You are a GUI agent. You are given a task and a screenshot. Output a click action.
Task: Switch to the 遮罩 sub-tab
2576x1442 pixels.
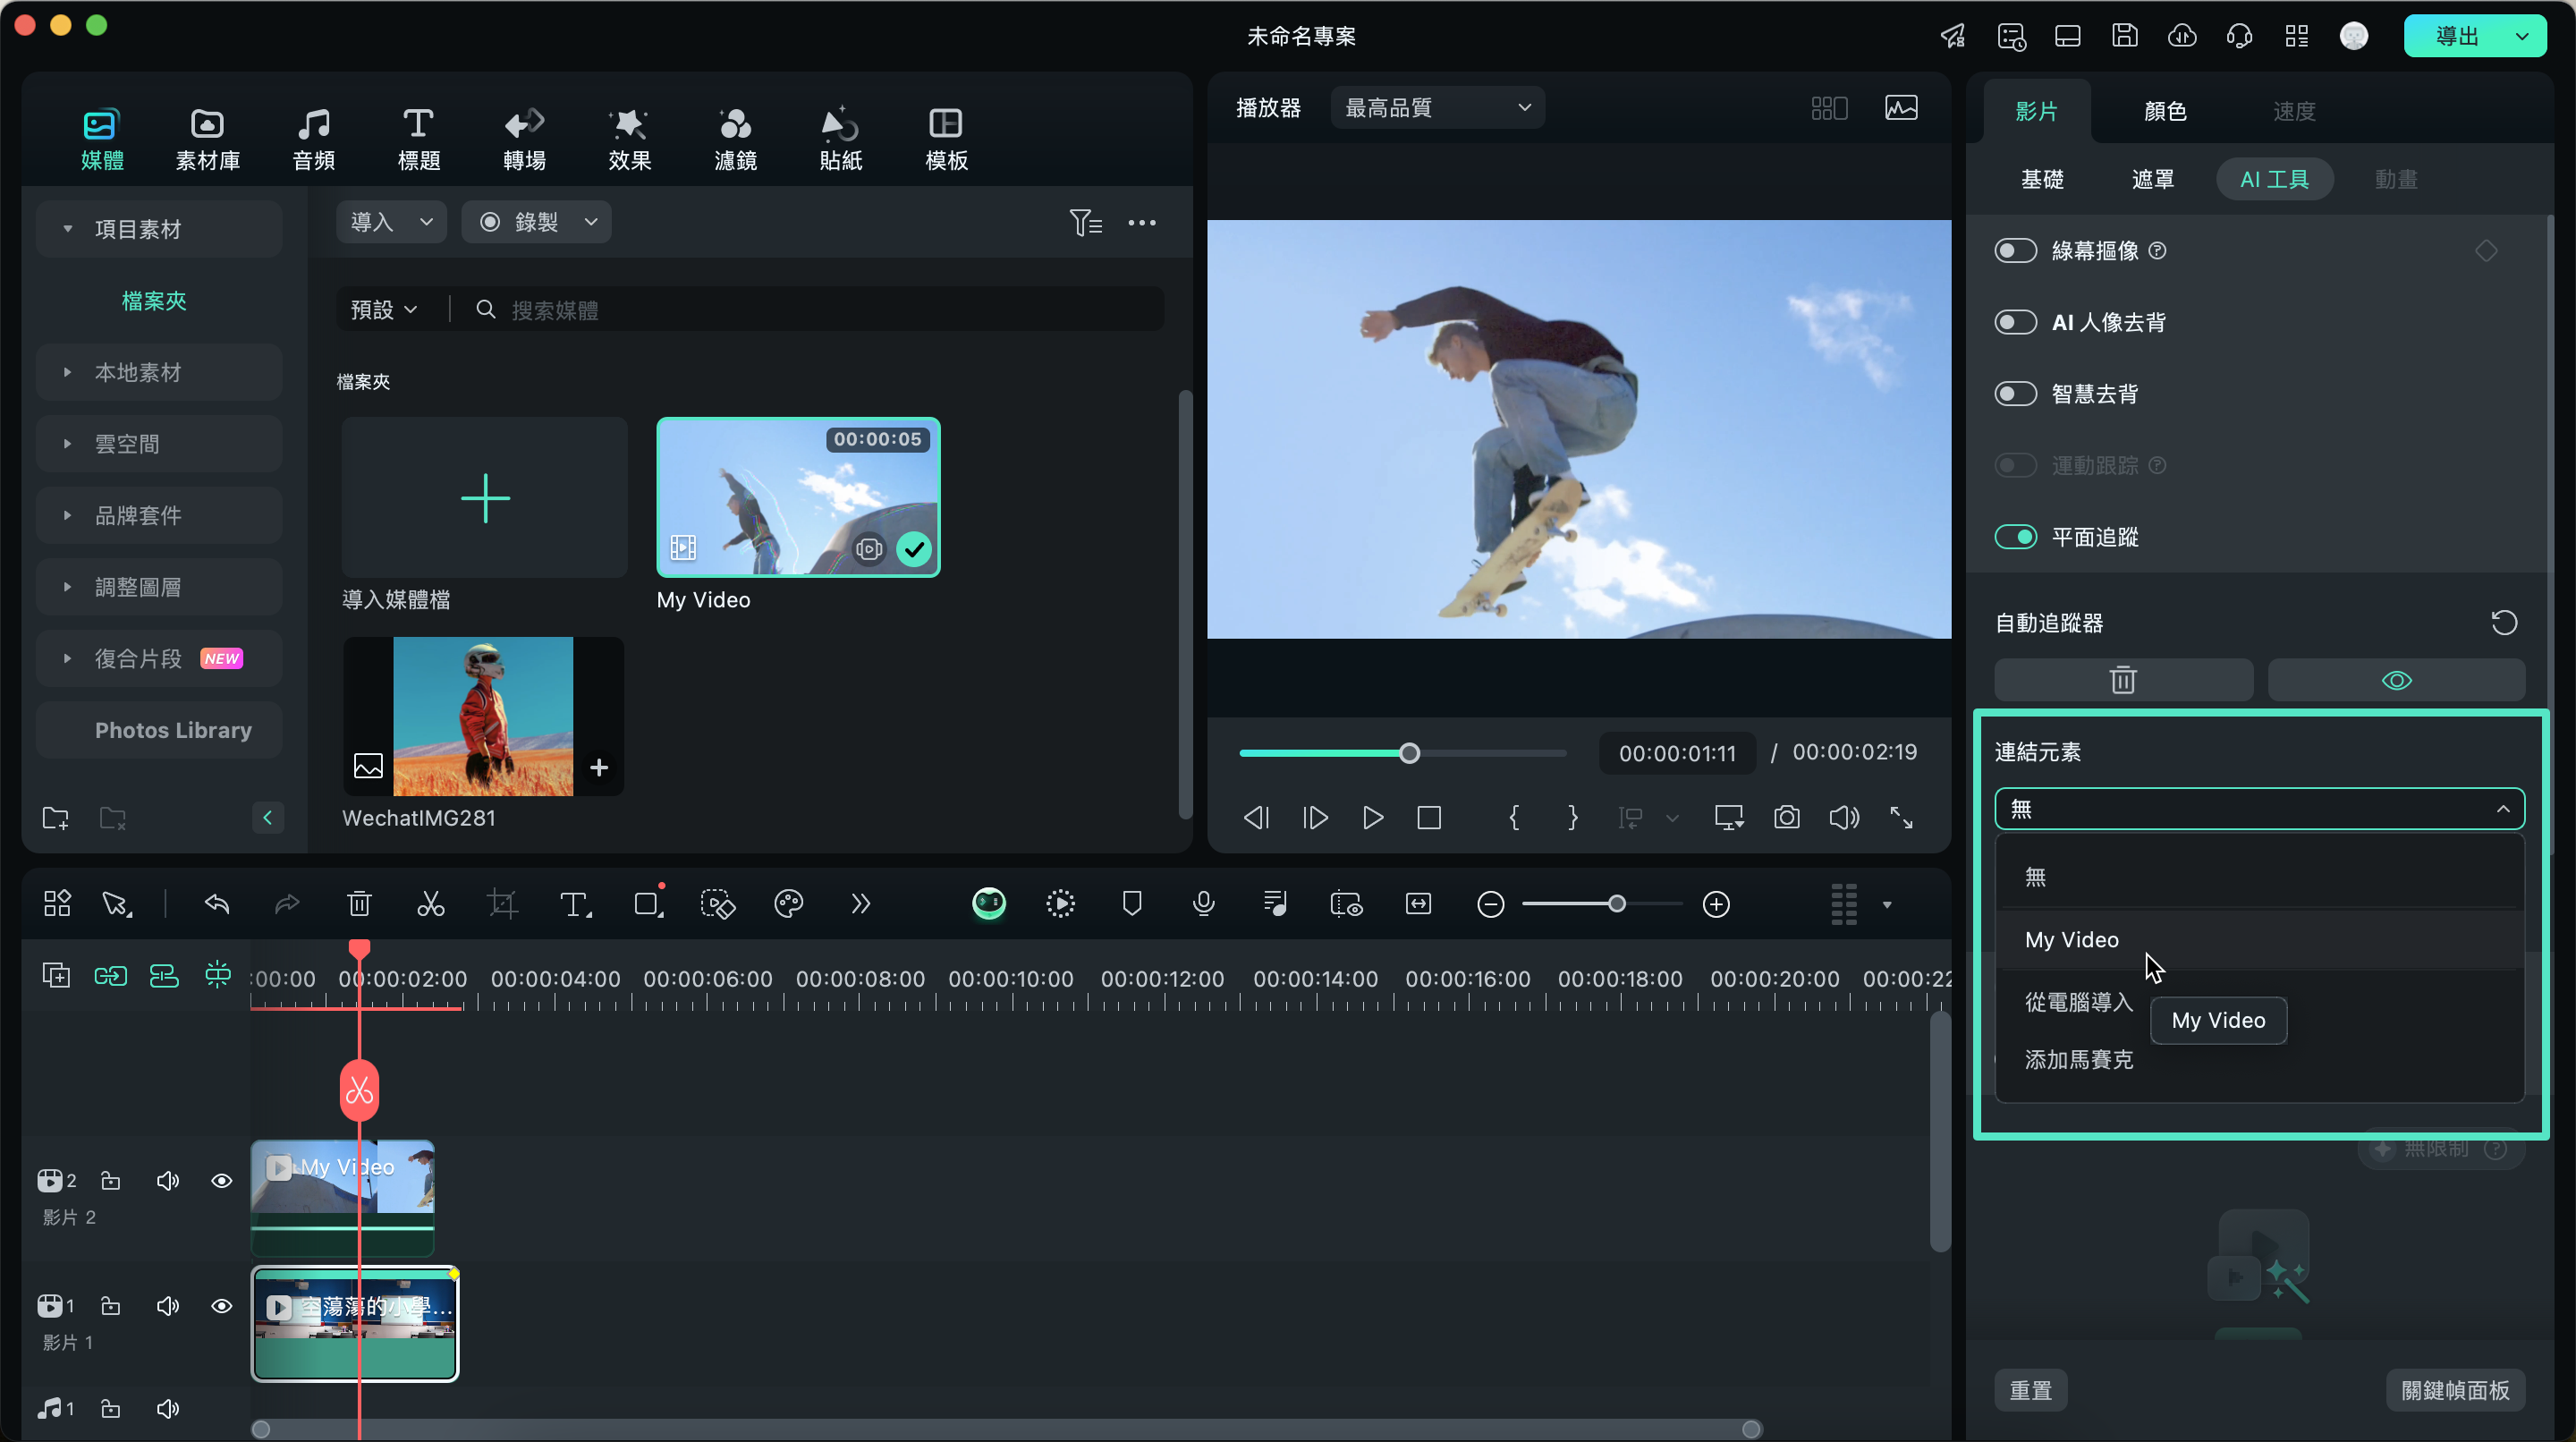[2152, 179]
